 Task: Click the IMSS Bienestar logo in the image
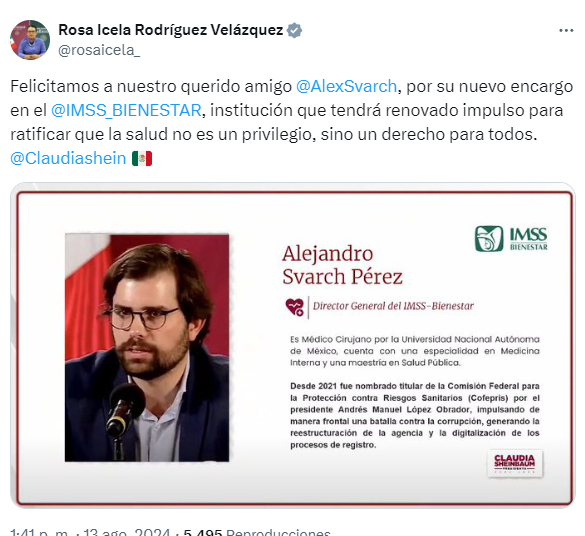coord(511,239)
